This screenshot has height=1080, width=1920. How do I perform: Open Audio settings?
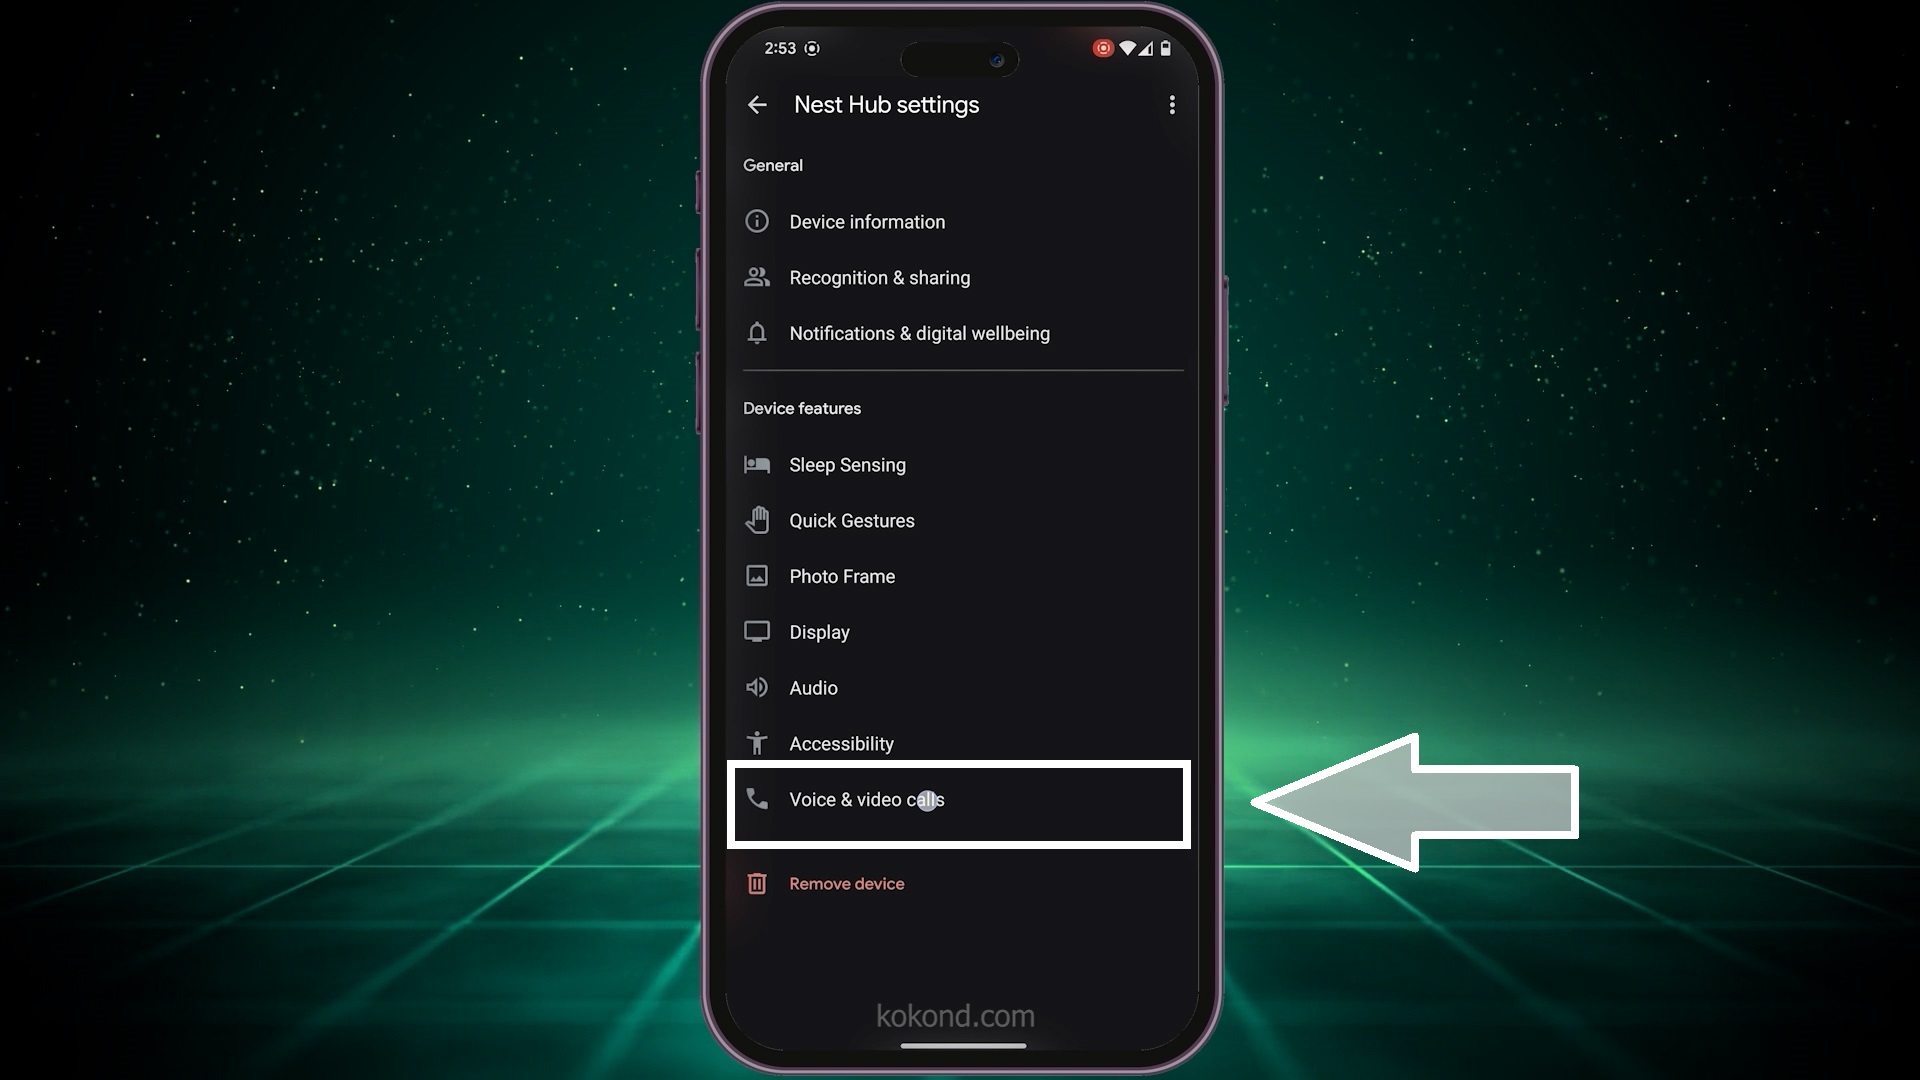812,687
